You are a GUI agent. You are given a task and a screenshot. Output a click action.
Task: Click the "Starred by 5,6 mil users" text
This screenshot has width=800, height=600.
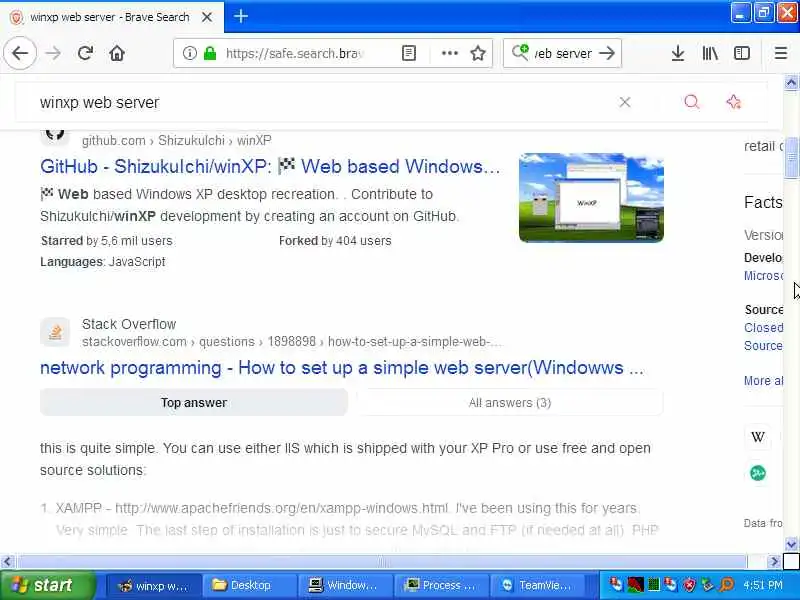107,240
